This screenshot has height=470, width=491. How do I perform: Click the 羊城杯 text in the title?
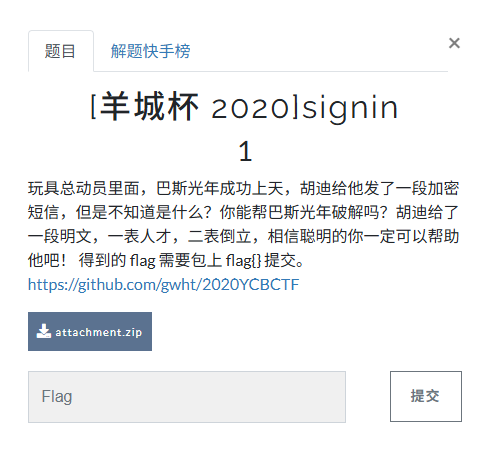click(149, 106)
